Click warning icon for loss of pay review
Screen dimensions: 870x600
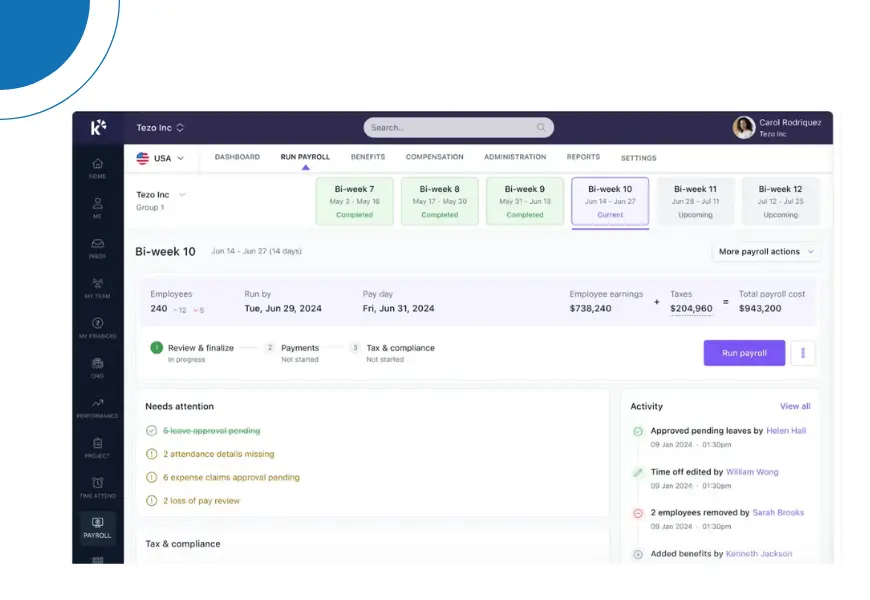click(151, 501)
